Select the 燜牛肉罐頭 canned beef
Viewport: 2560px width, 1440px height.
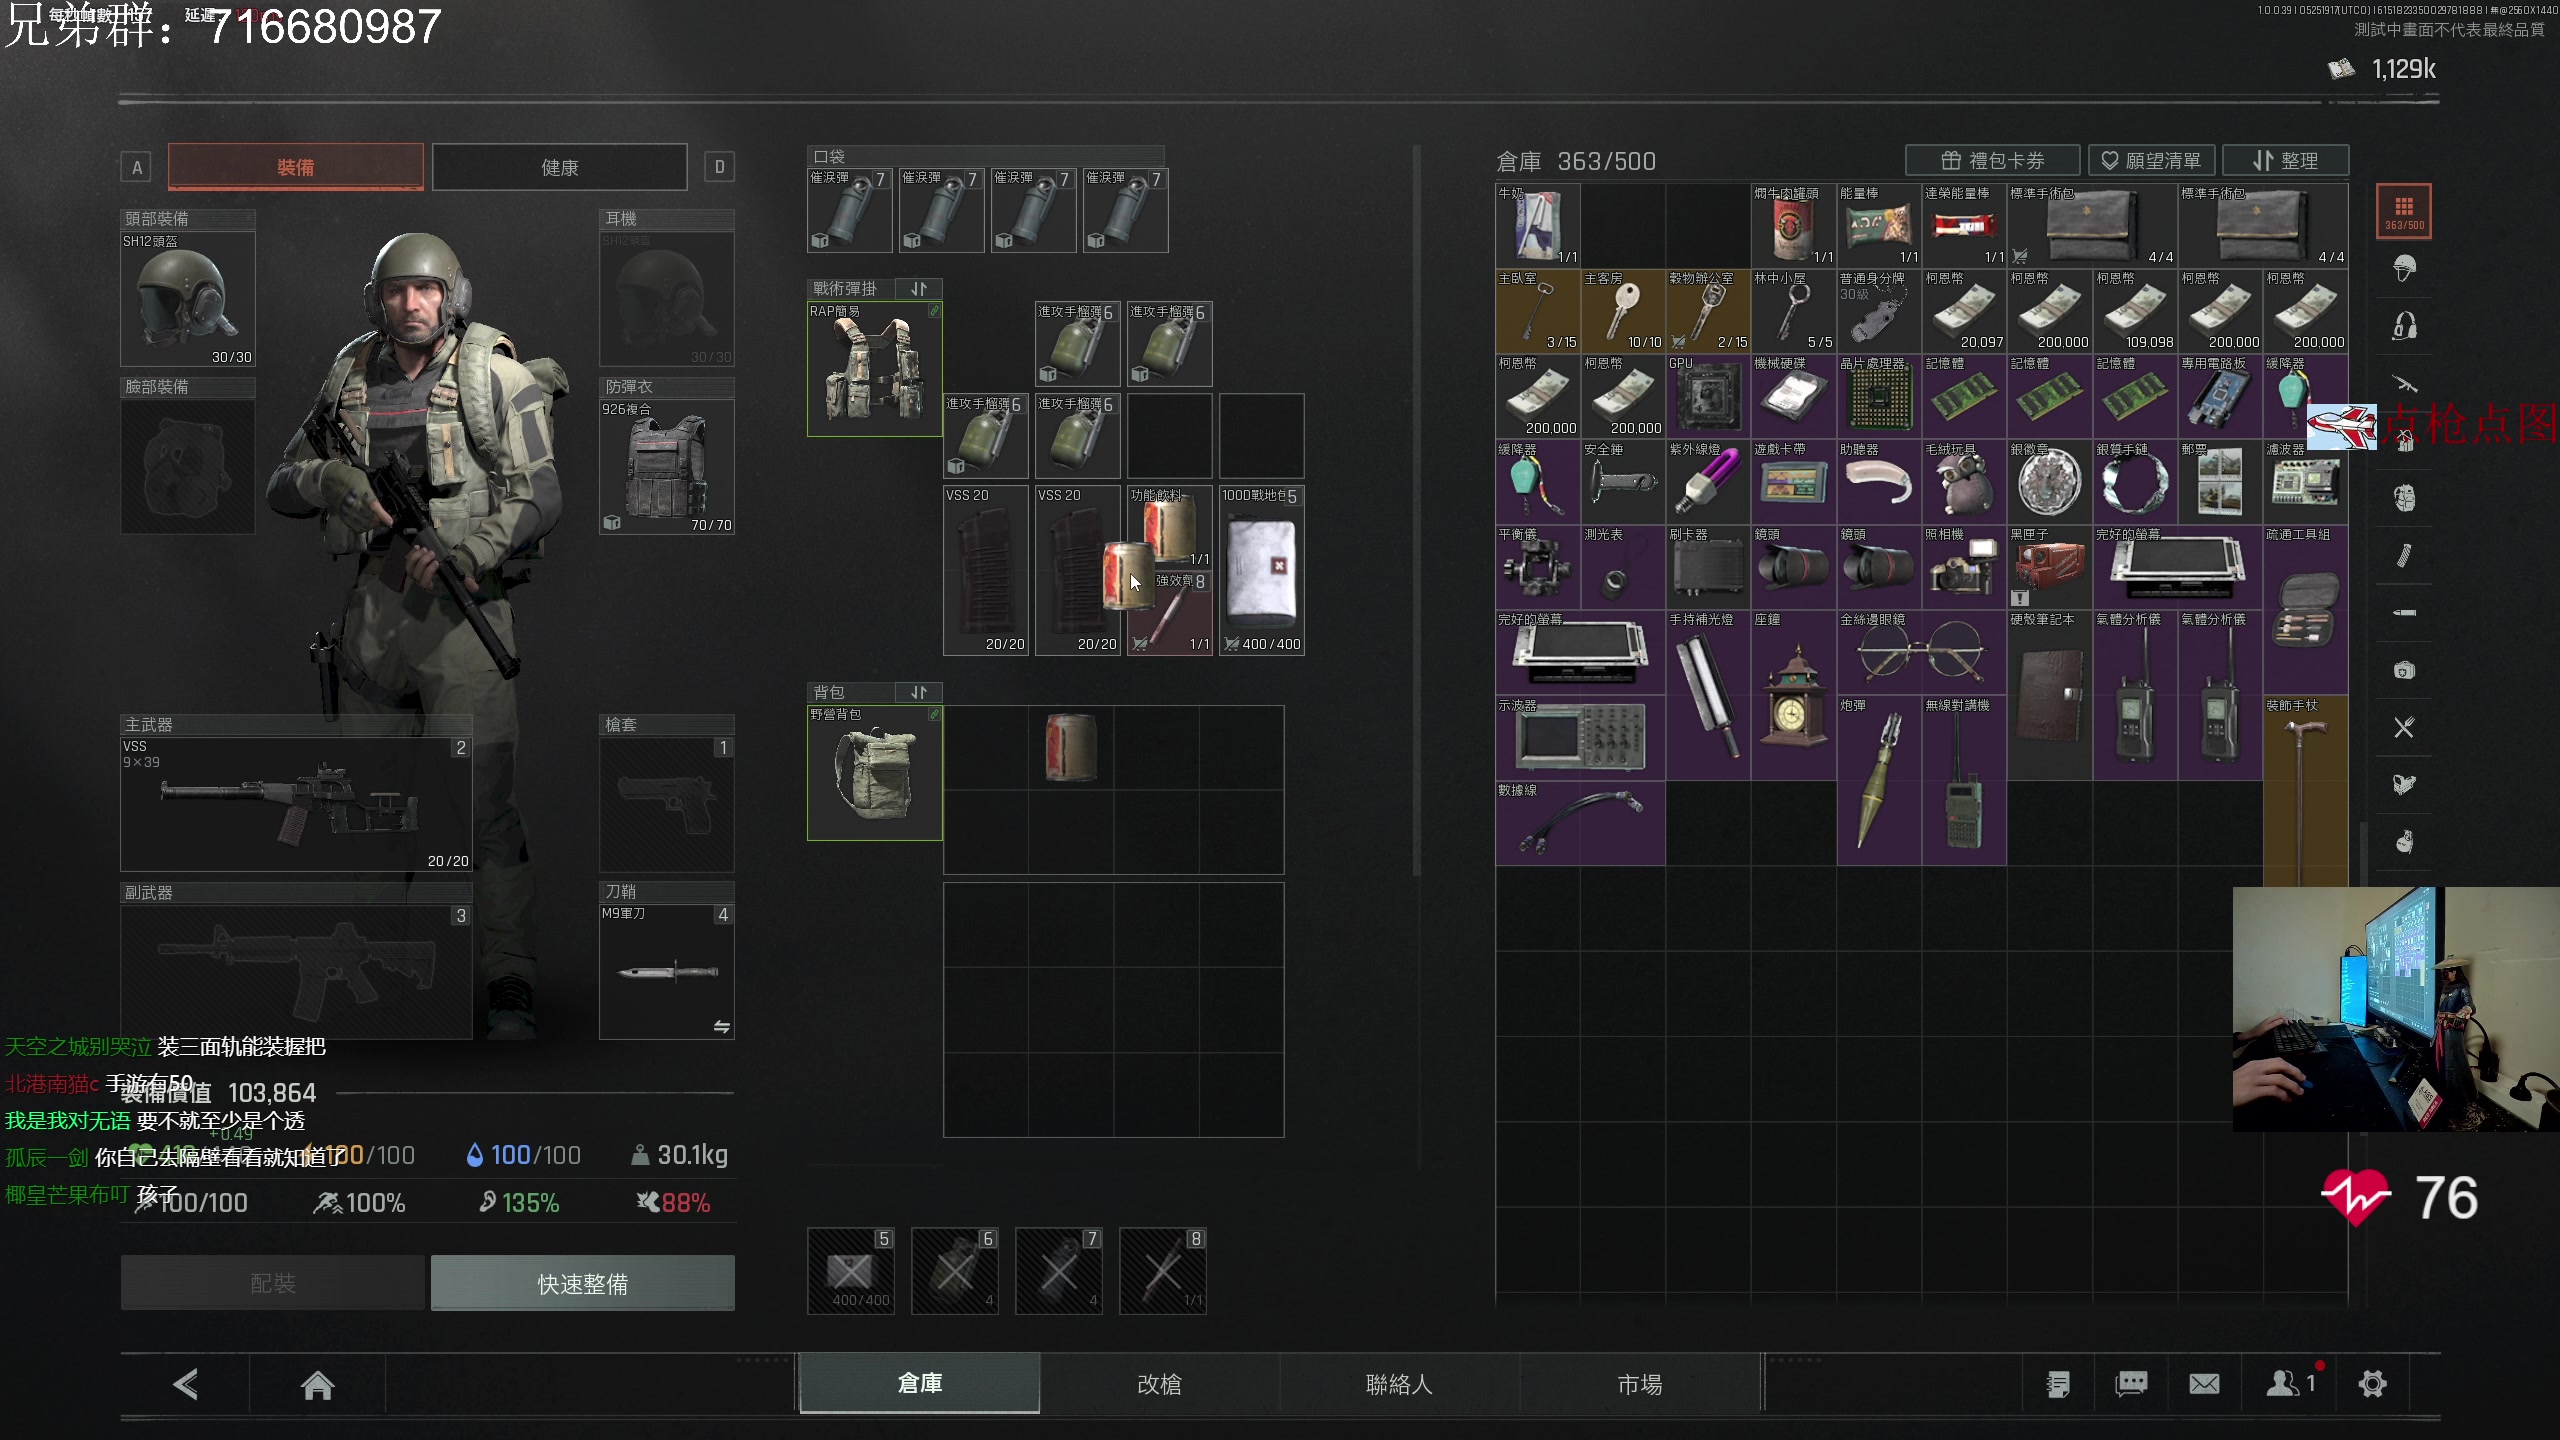click(x=1794, y=225)
